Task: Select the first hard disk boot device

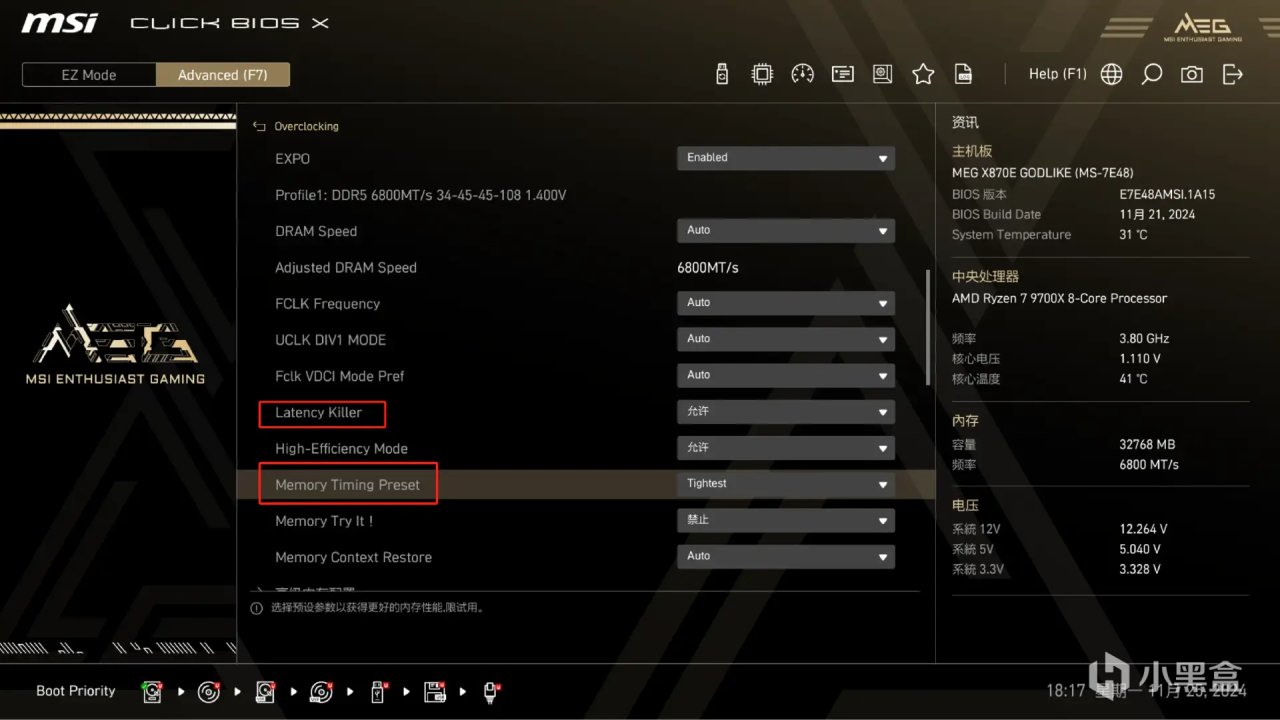Action: click(152, 691)
